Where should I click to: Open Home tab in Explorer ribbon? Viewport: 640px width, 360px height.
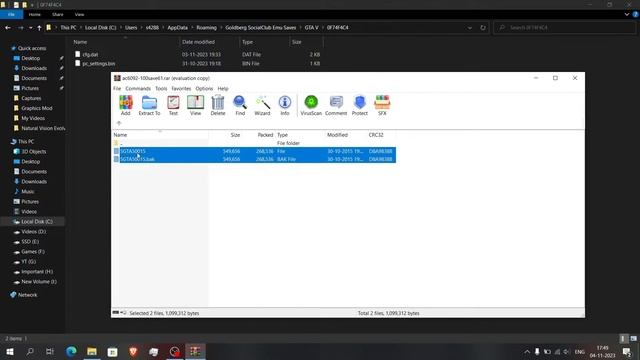(x=35, y=14)
